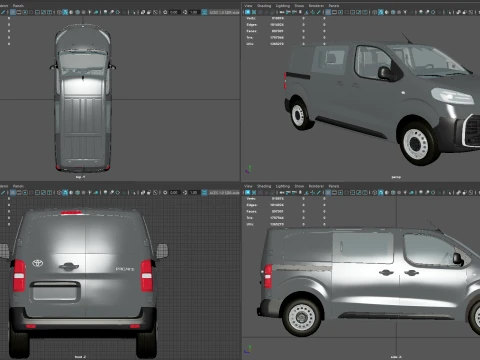This screenshot has width=480, height=360.
Task: Click Gamma value field in front view panel
Action: click(194, 192)
